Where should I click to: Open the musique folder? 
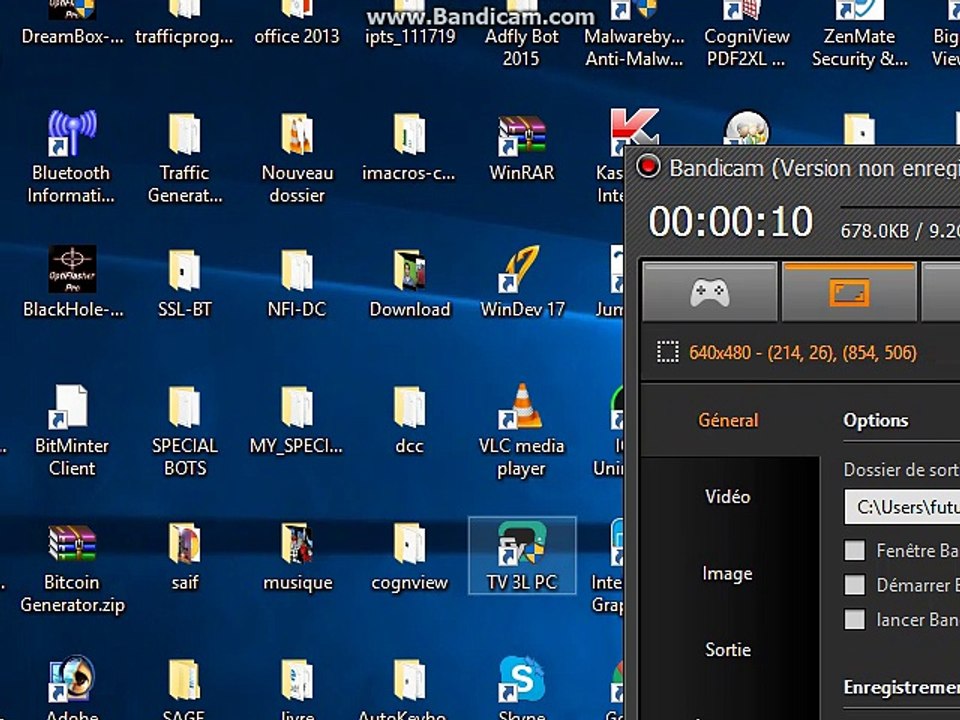pyautogui.click(x=298, y=557)
